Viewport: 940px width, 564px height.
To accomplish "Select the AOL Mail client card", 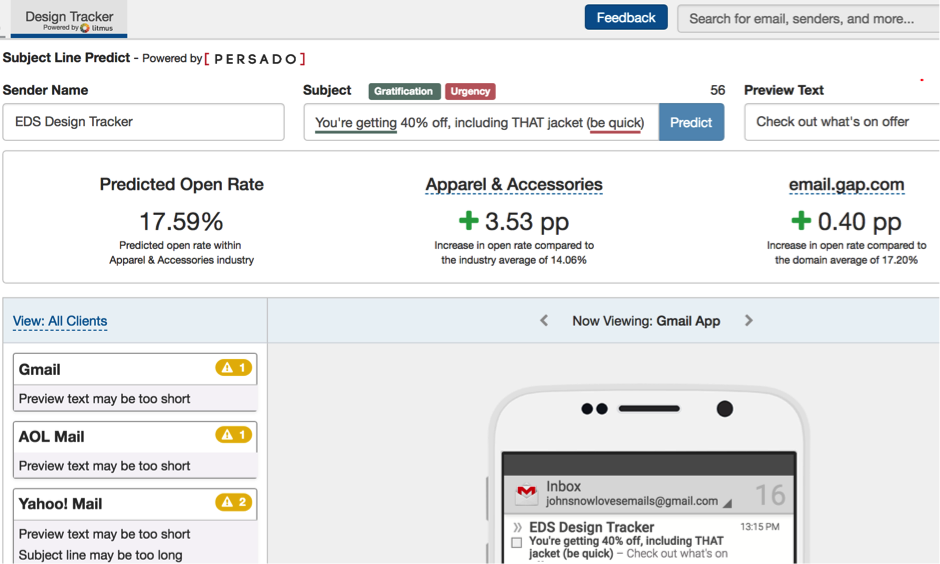I will tap(135, 450).
